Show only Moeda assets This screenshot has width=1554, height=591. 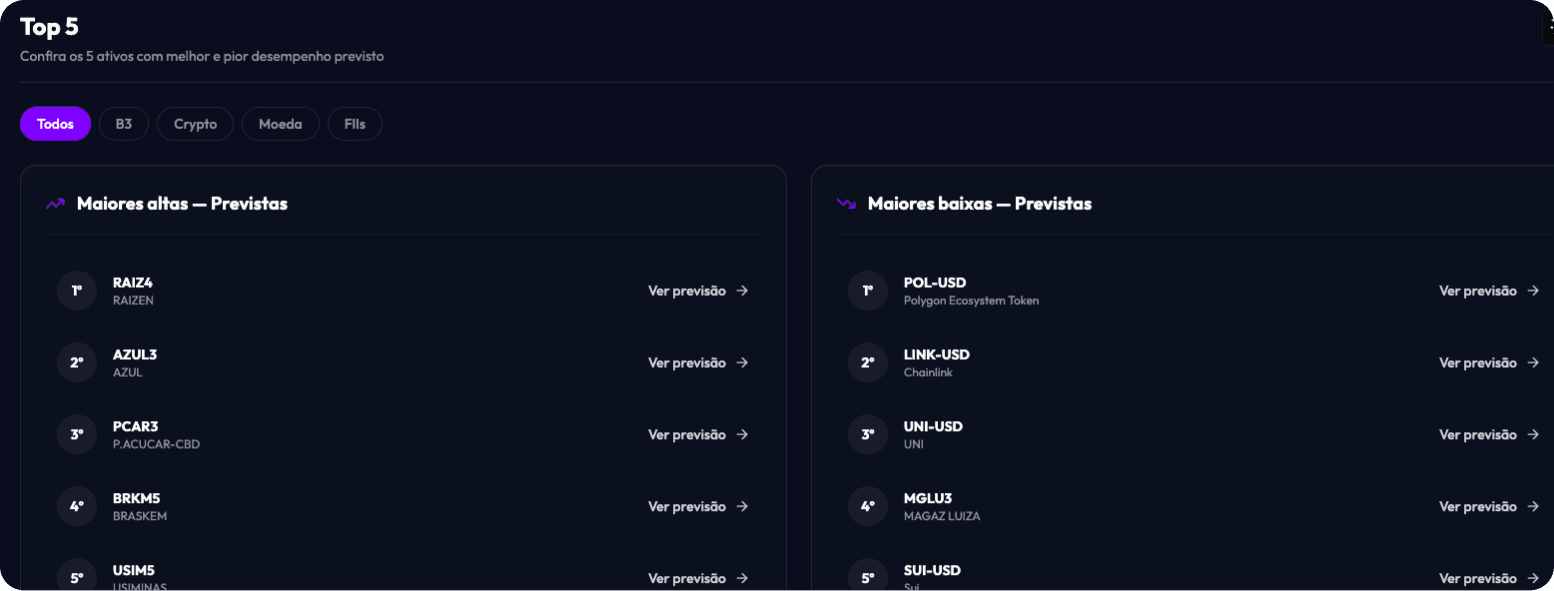(x=280, y=124)
